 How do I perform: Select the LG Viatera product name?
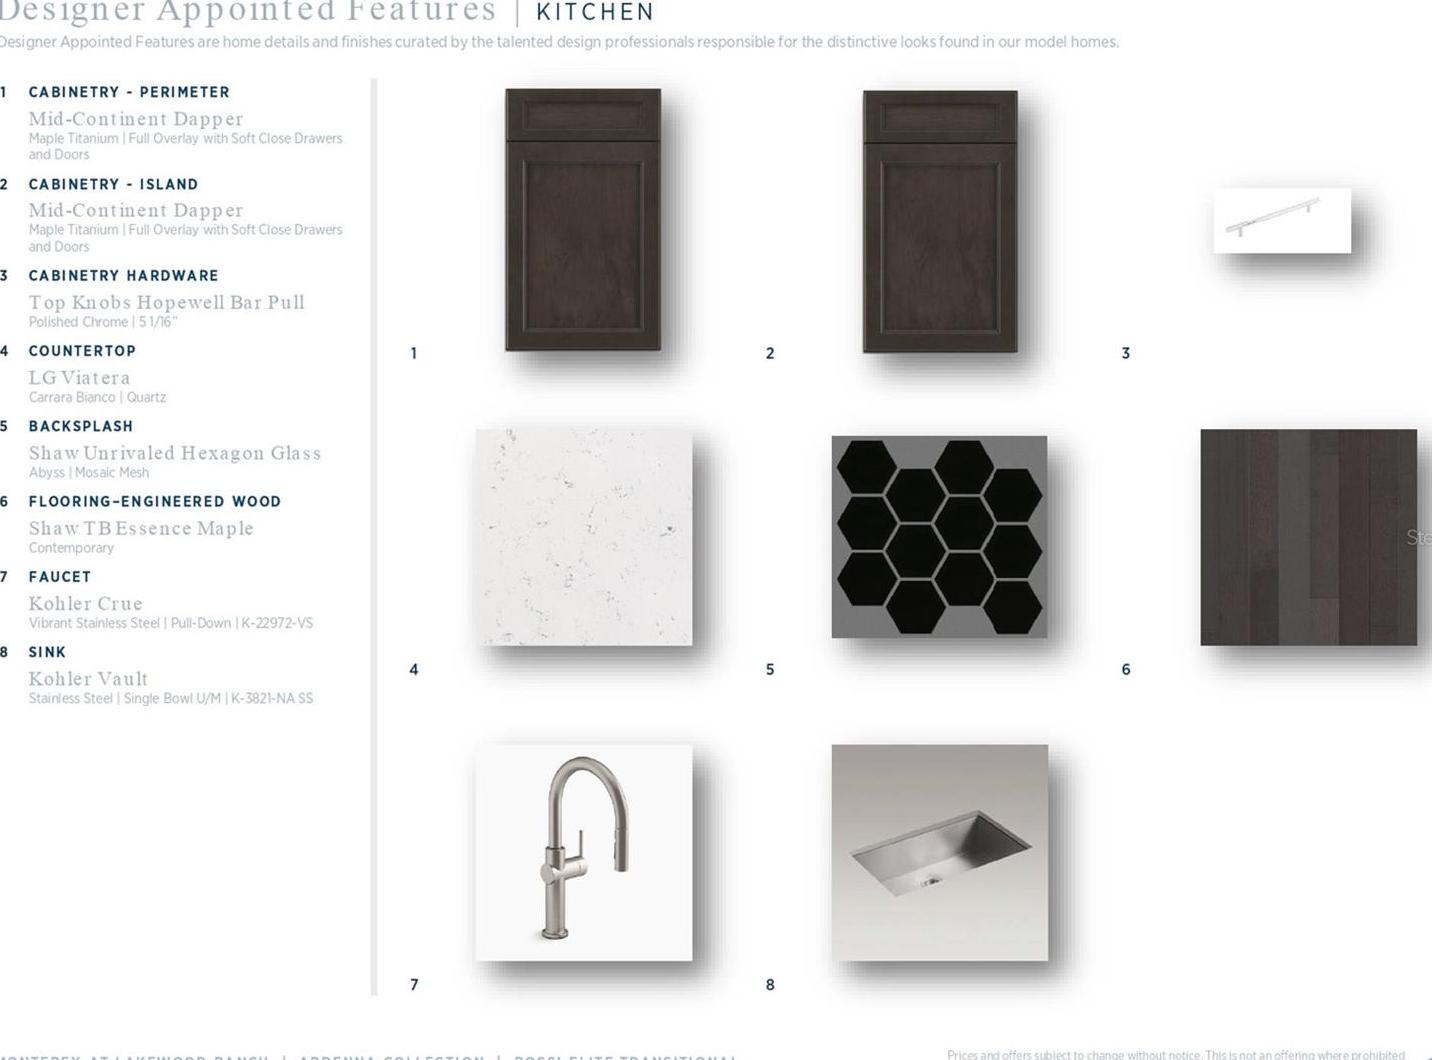[80, 378]
